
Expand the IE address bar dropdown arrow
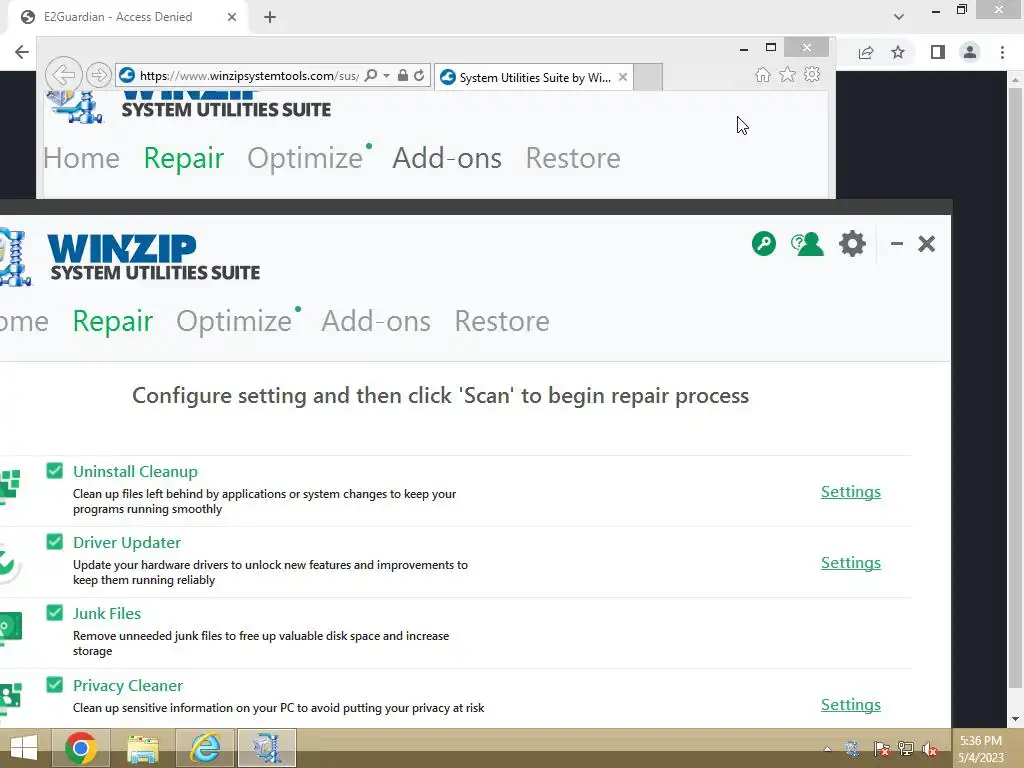pyautogui.click(x=387, y=76)
